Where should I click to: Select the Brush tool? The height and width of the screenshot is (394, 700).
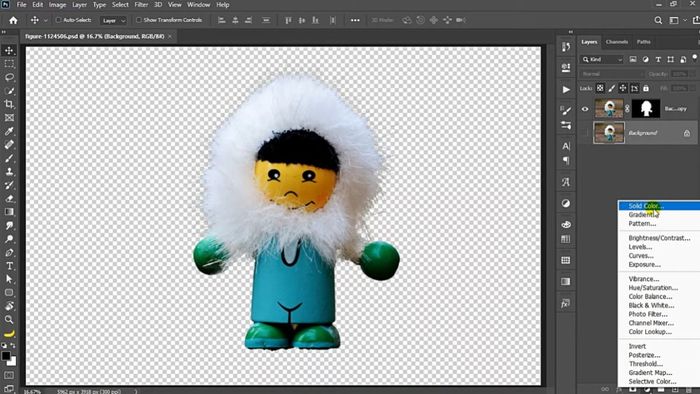coord(9,158)
